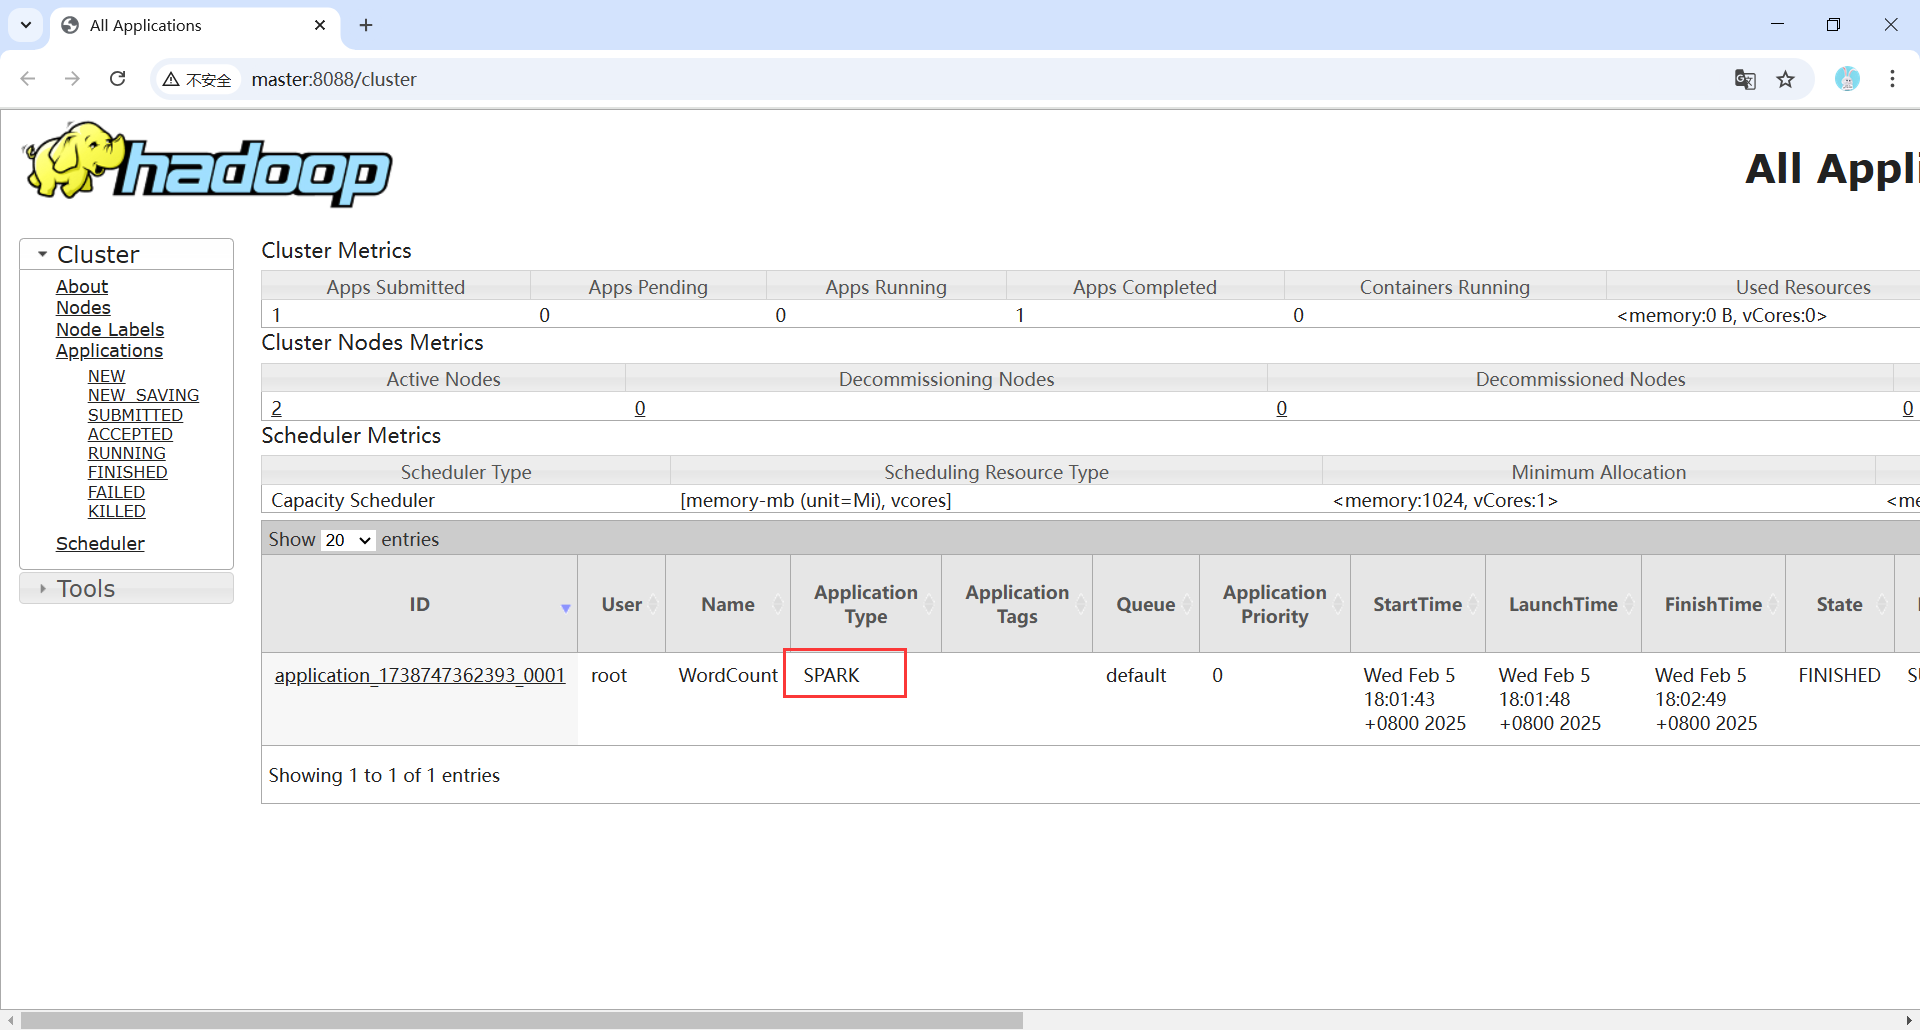Sort table by User column
The width and height of the screenshot is (1920, 1030).
(622, 604)
